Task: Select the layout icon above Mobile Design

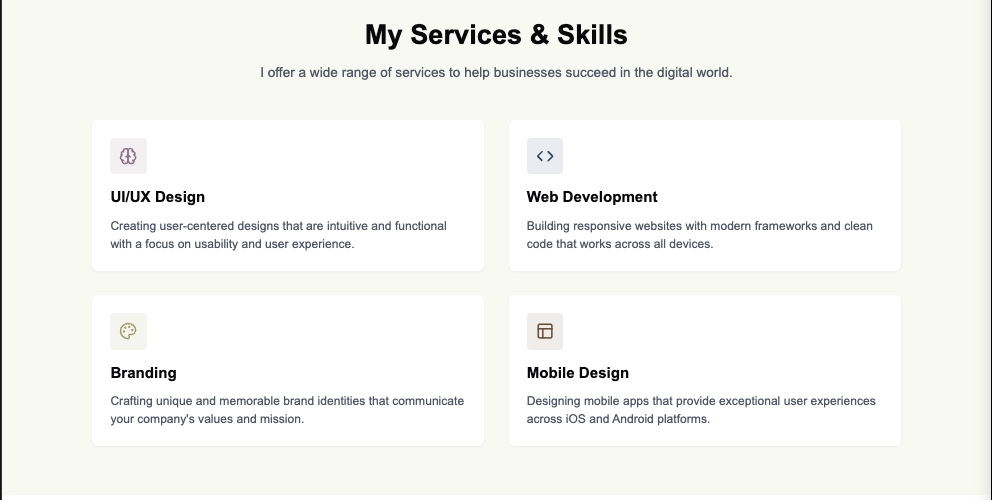Action: pyautogui.click(x=545, y=331)
